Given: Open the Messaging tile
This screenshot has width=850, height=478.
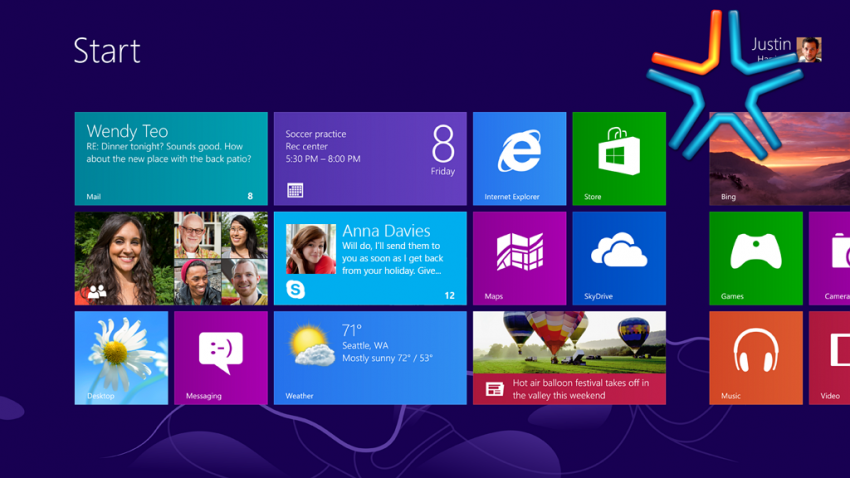Looking at the screenshot, I should [221, 358].
